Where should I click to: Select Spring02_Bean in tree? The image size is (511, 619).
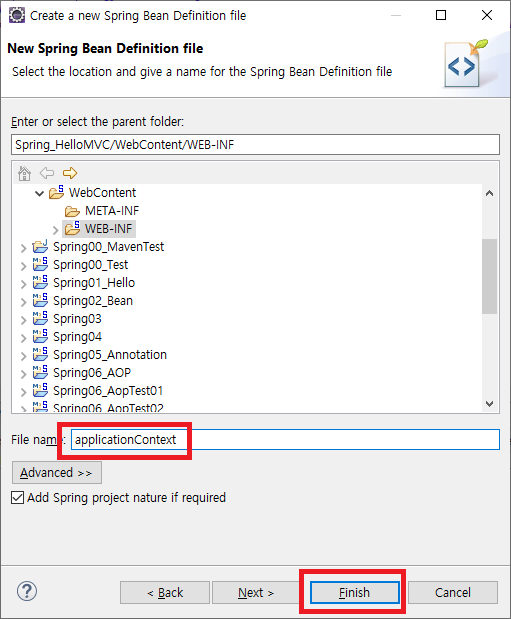[93, 300]
